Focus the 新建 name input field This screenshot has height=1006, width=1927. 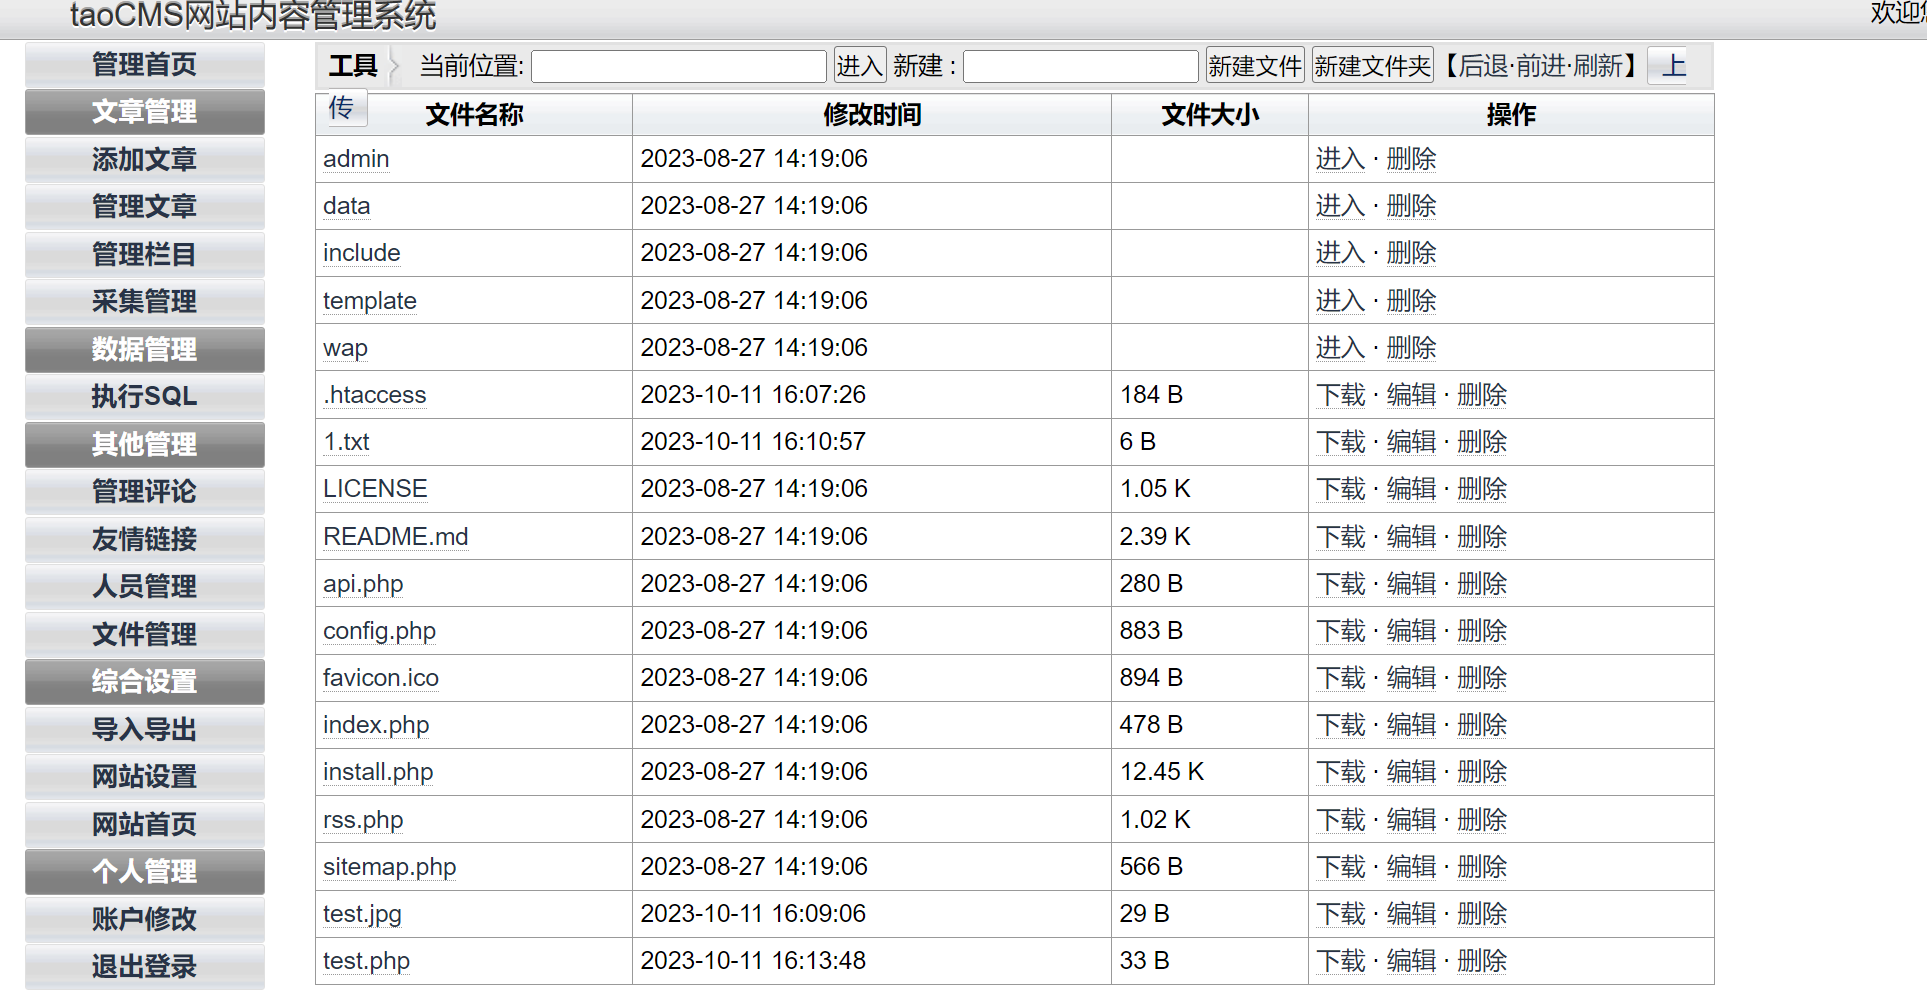tap(1080, 67)
